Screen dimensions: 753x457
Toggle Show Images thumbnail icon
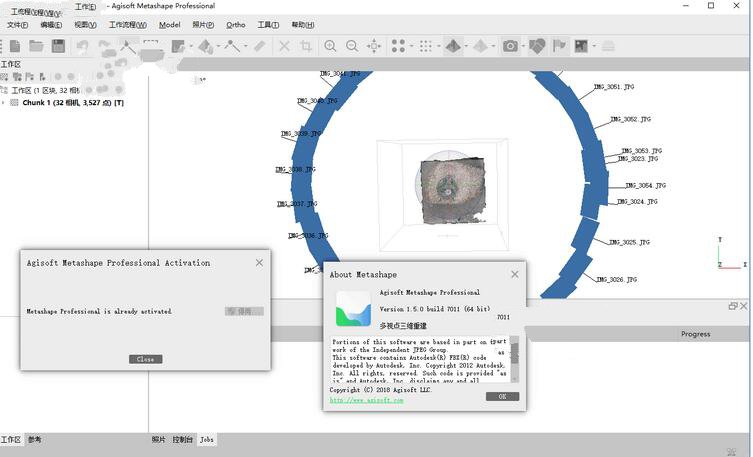click(581, 46)
